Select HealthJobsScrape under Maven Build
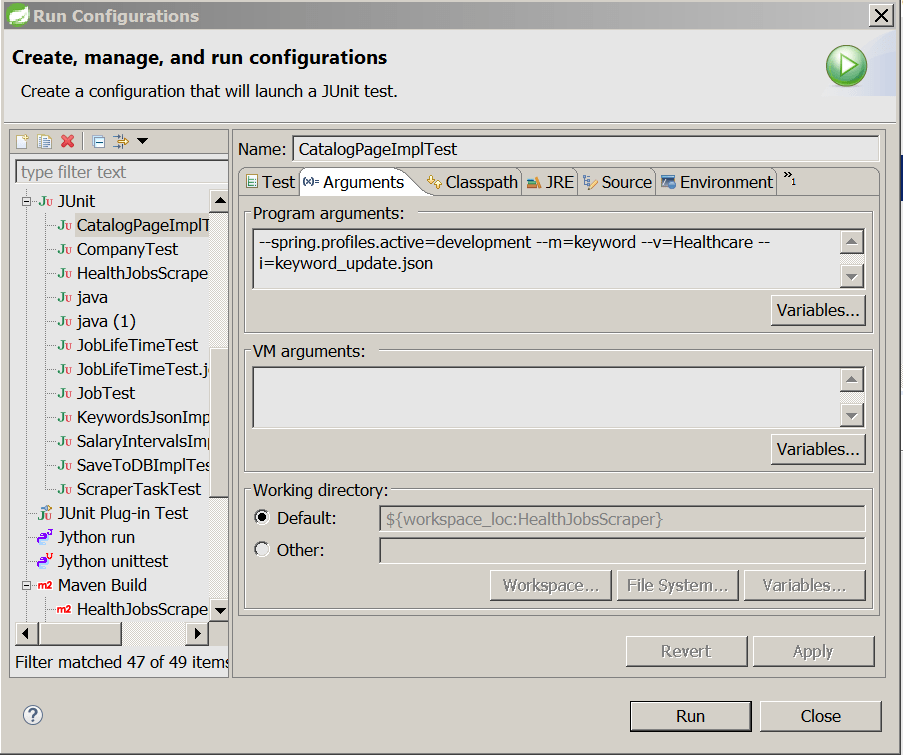The height and width of the screenshot is (755, 903). (142, 609)
